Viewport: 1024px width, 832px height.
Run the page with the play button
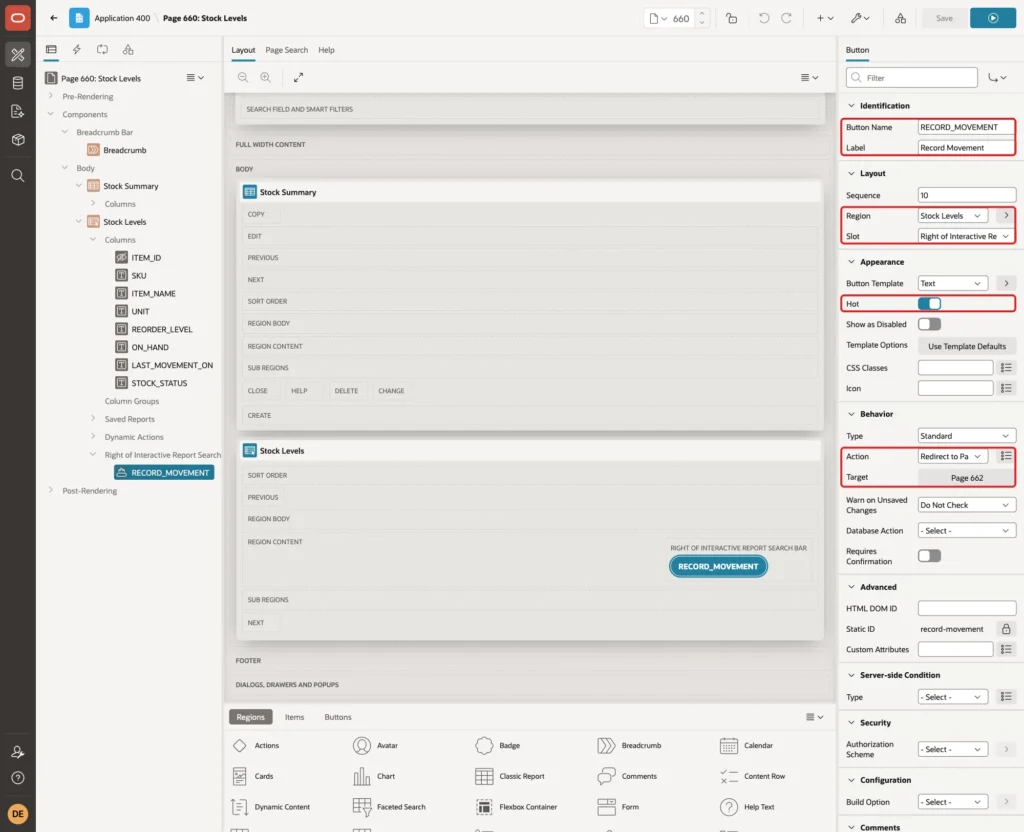click(993, 18)
